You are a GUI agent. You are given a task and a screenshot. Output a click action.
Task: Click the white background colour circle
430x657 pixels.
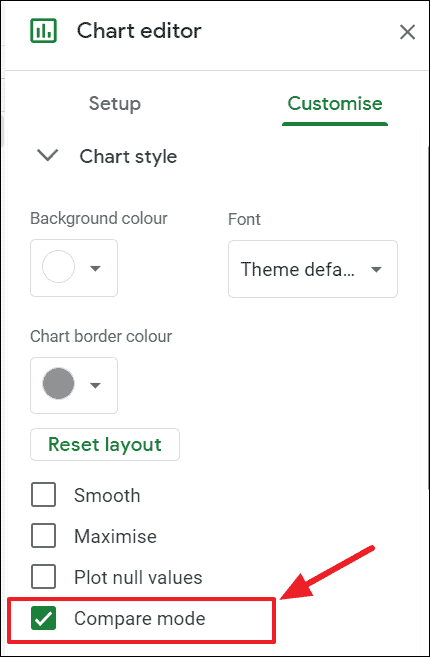[x=58, y=267]
